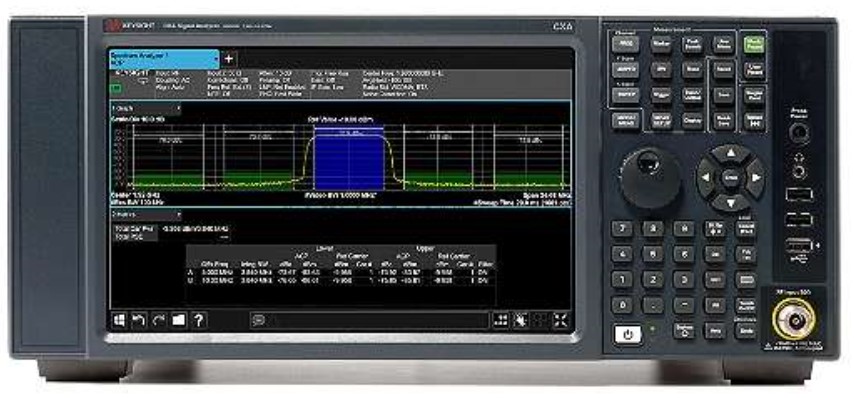Push numeric key 2
This screenshot has width=854, height=398.
tap(653, 280)
